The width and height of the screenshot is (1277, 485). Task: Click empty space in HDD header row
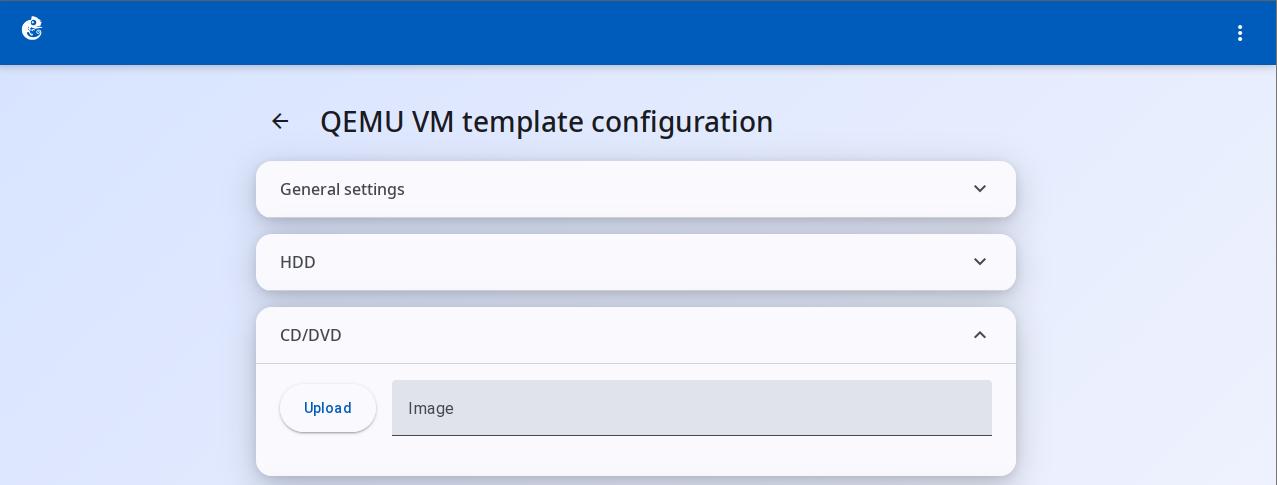640,262
